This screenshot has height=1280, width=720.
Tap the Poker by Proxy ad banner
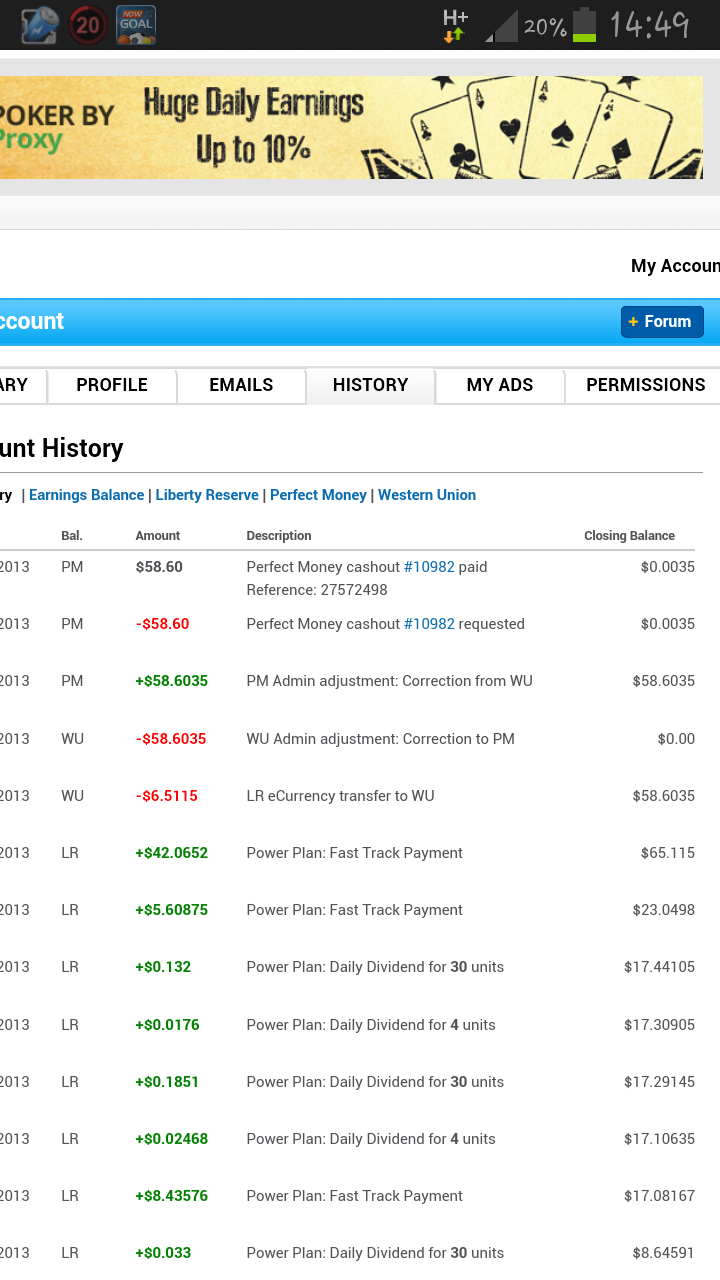(x=351, y=127)
